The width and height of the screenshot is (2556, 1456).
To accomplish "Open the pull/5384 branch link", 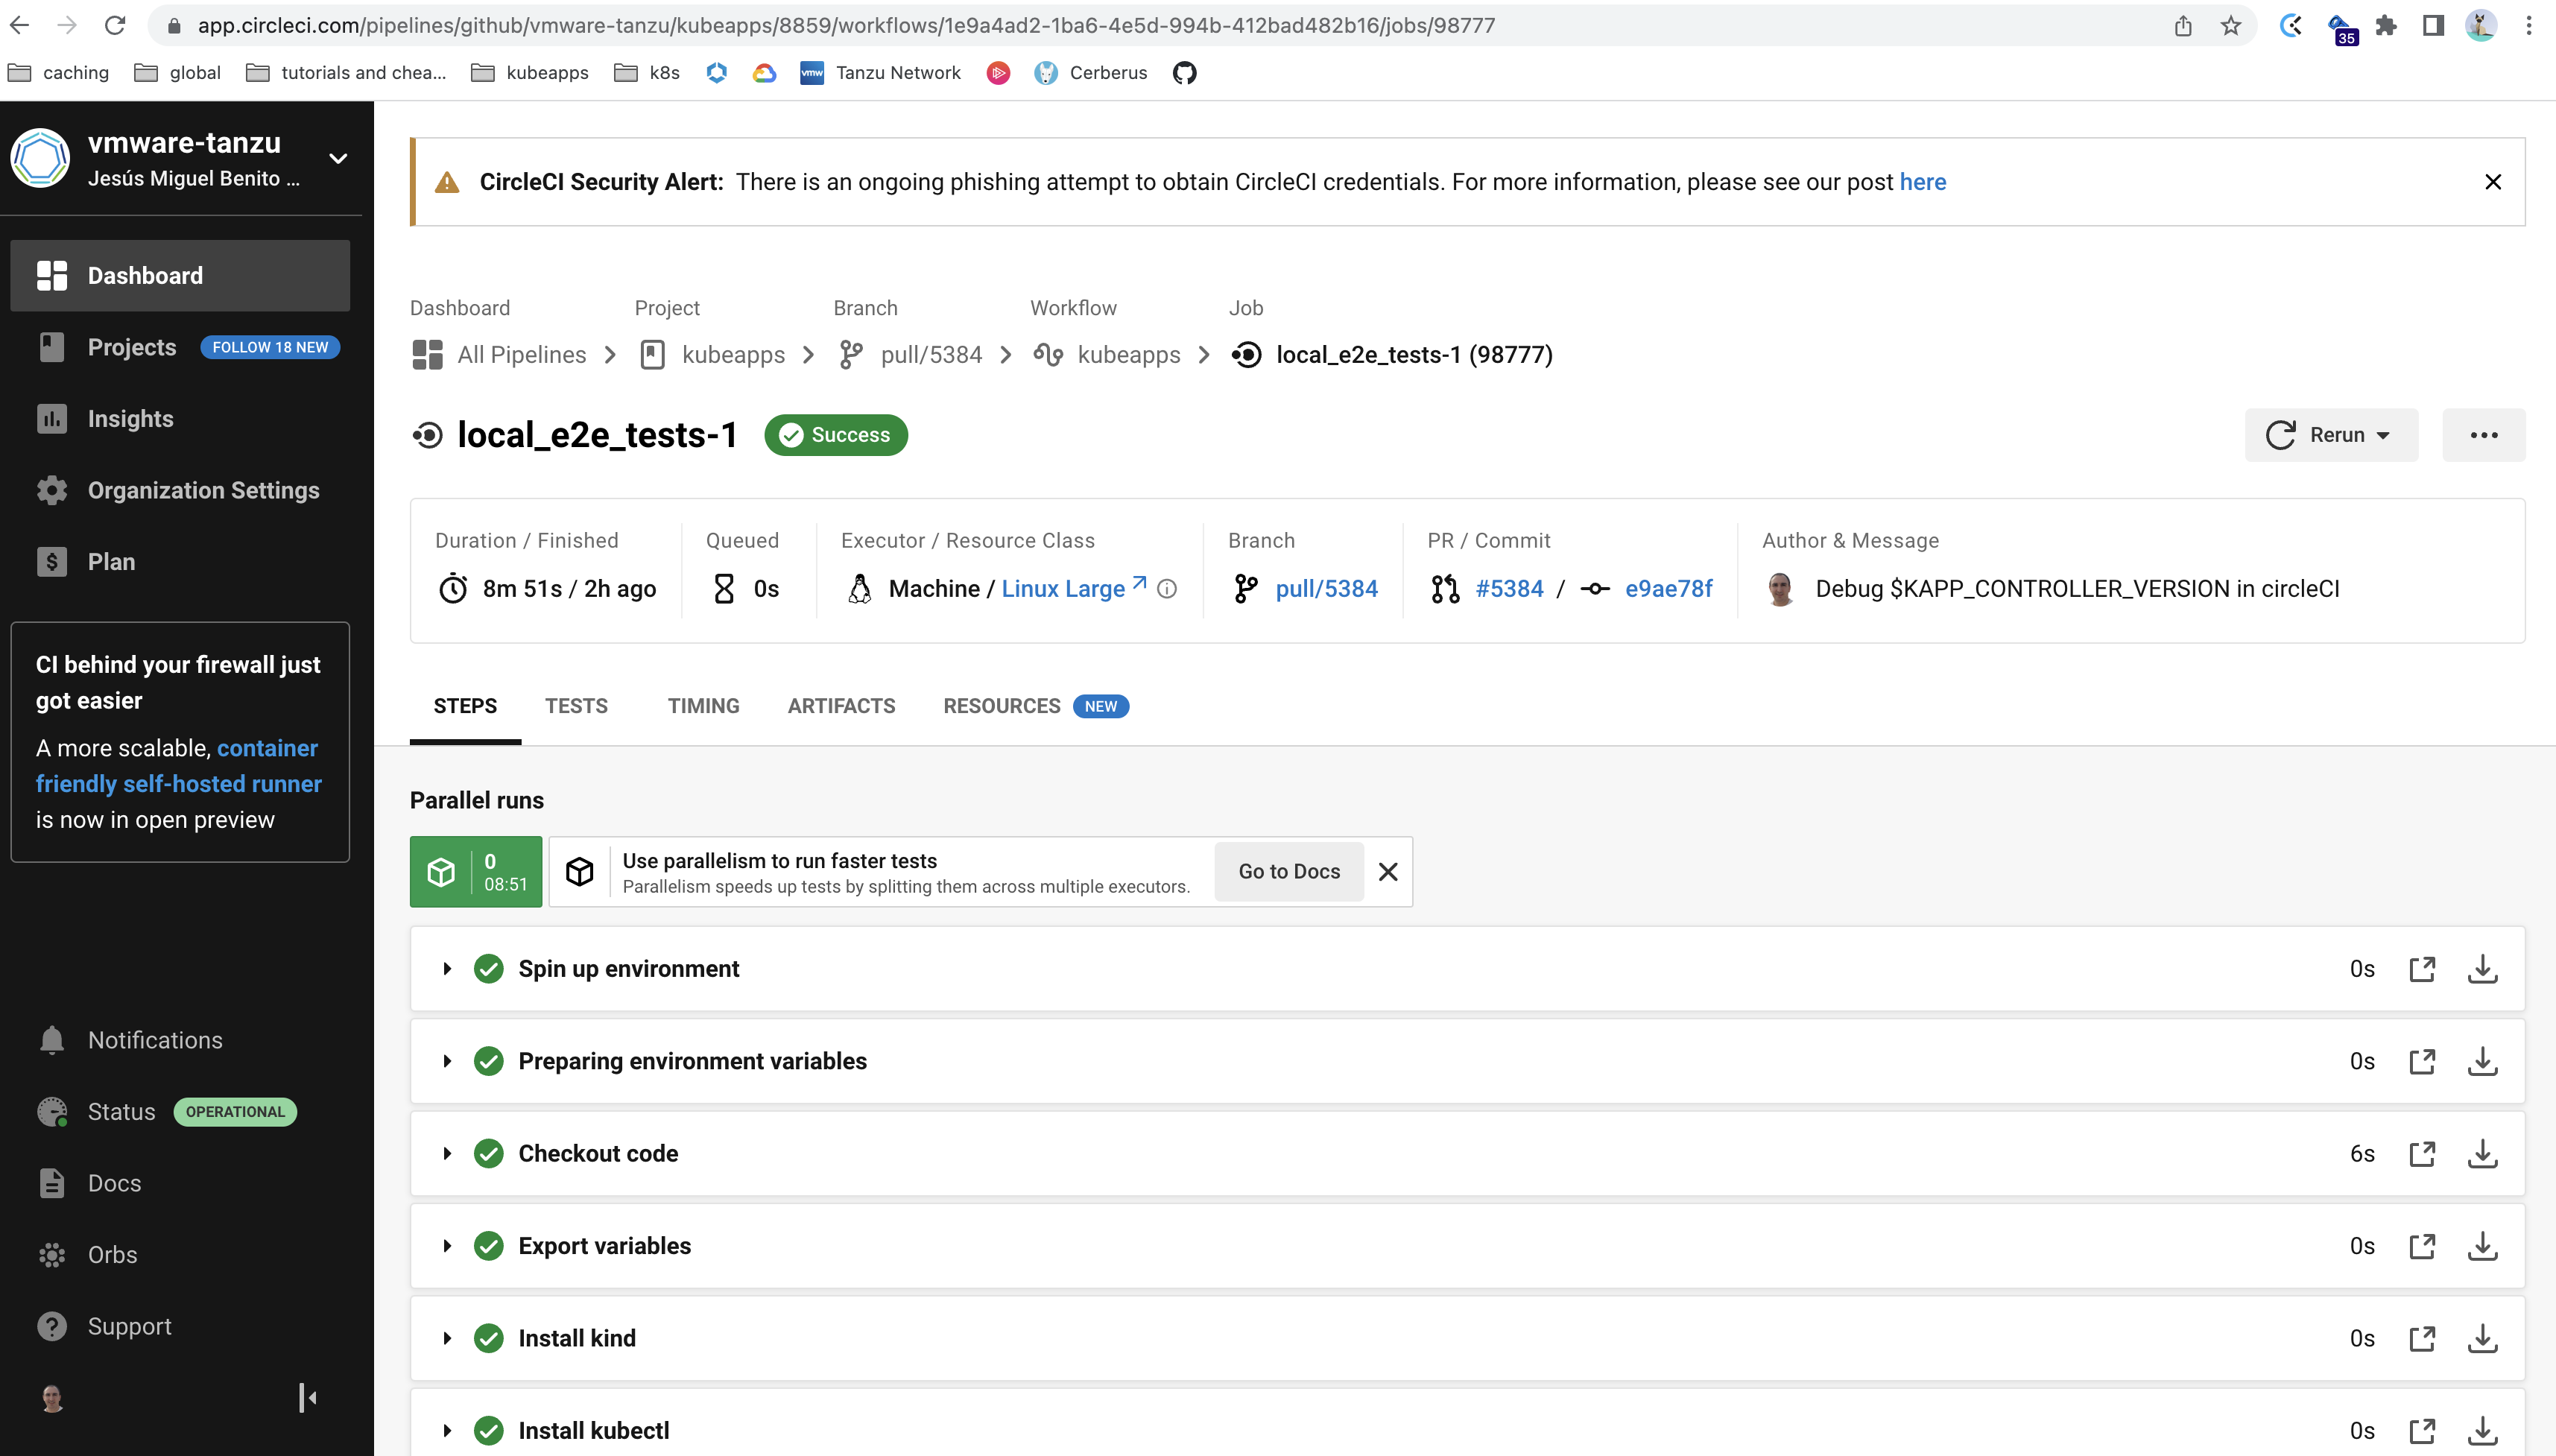I will point(1326,588).
